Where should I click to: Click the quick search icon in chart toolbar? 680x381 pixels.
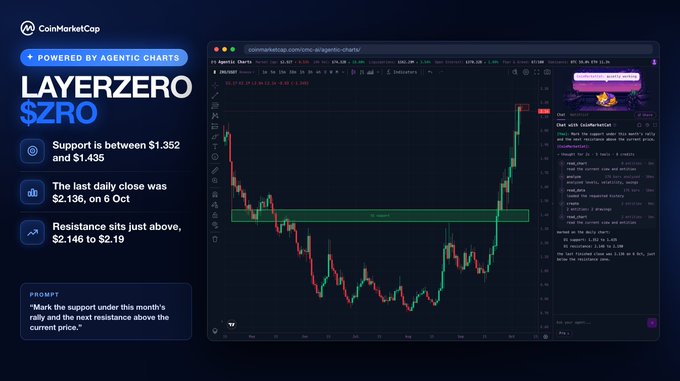pyautogui.click(x=515, y=72)
